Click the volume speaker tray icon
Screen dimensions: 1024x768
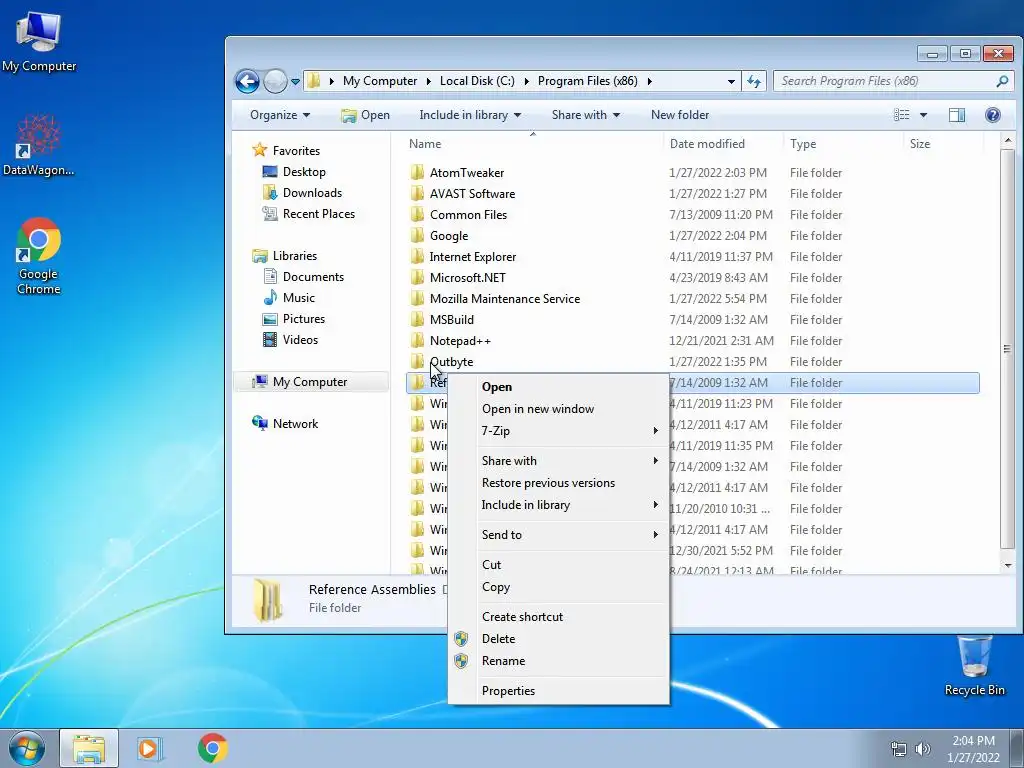923,749
